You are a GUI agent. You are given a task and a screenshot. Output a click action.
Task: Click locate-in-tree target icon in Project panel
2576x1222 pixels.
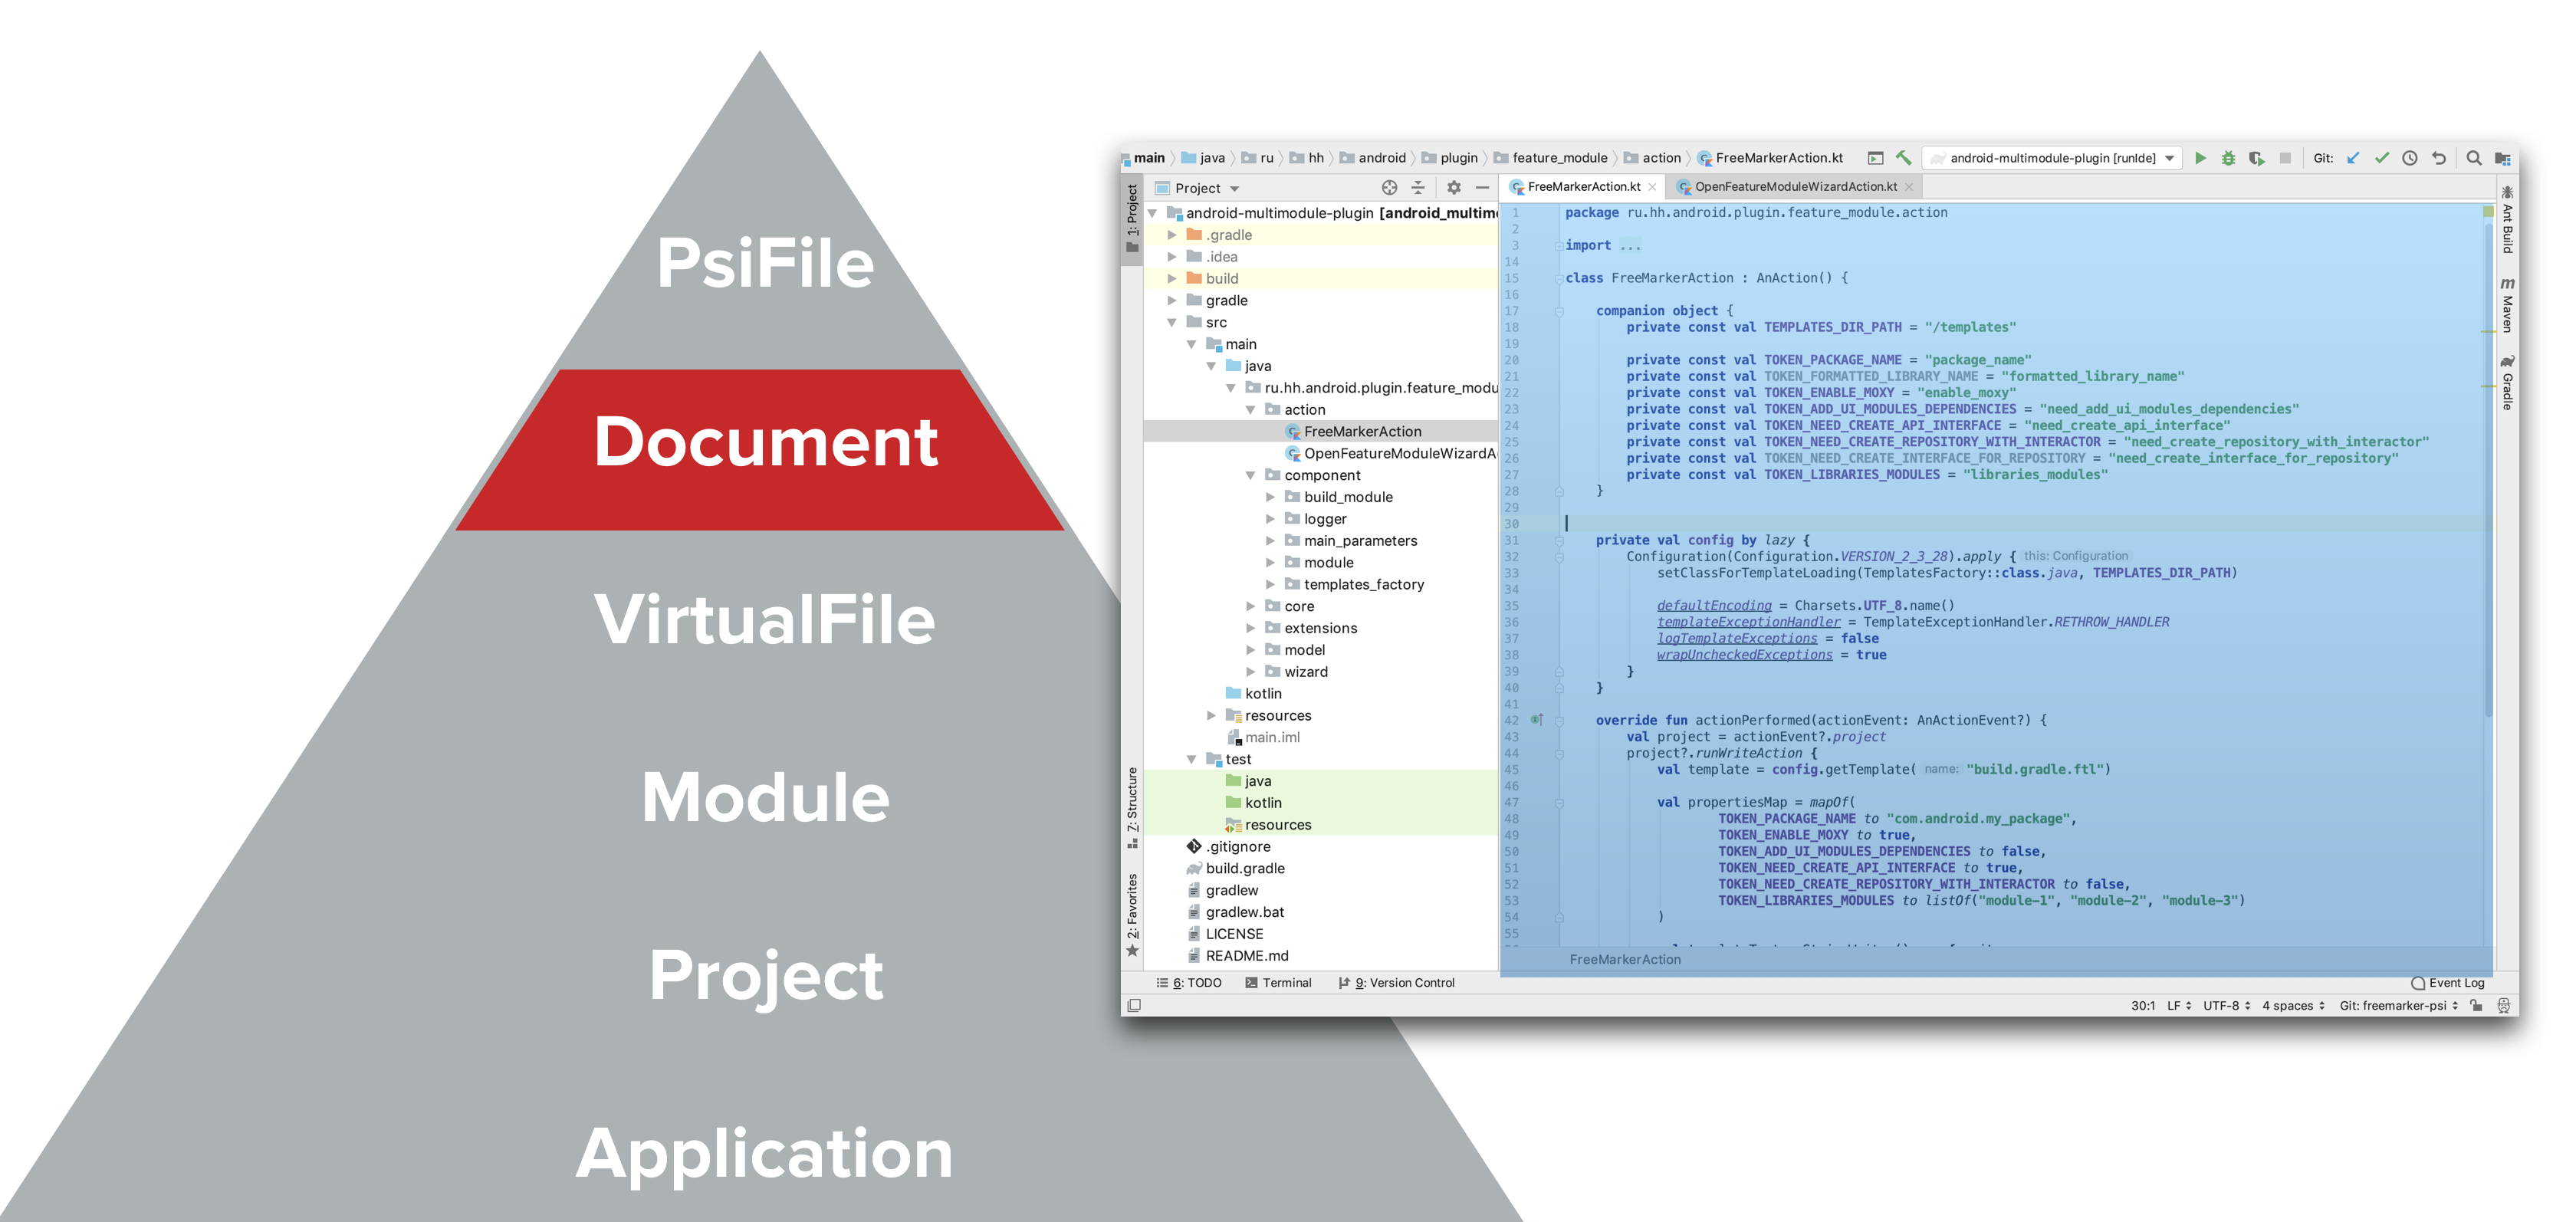(1389, 187)
